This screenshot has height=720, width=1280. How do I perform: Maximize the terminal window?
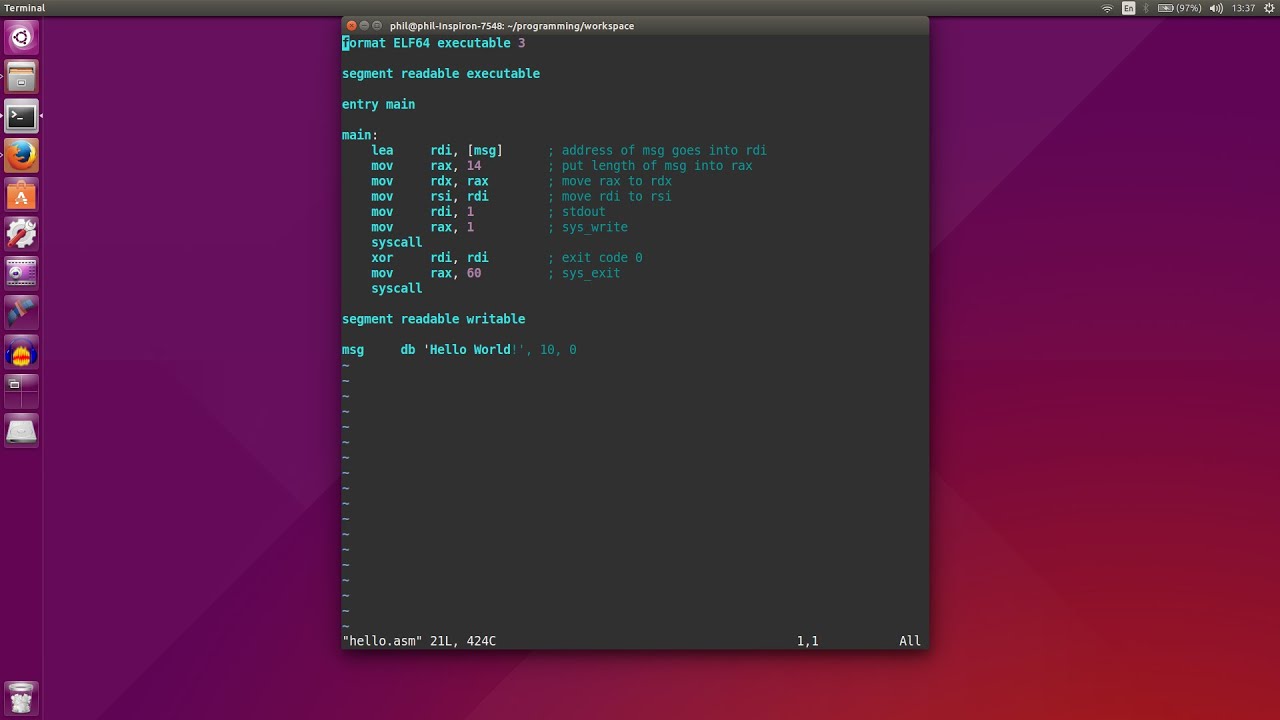(378, 26)
